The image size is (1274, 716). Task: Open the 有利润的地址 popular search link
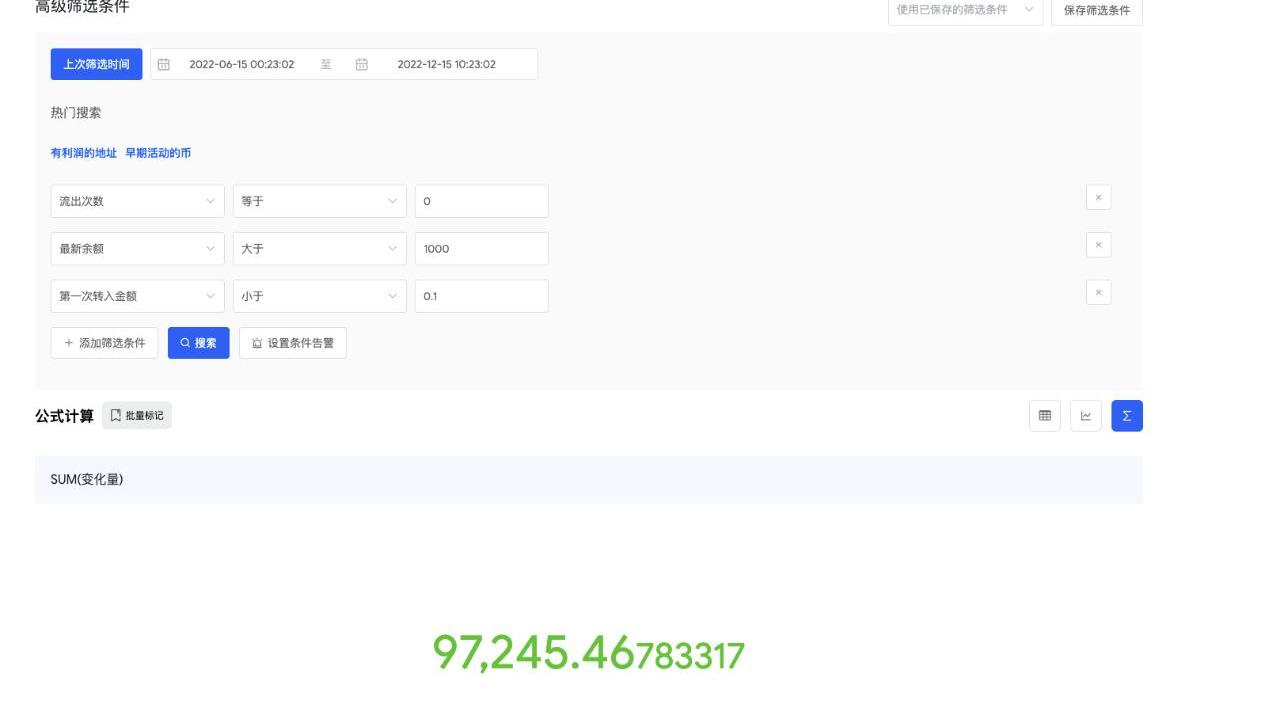click(84, 153)
